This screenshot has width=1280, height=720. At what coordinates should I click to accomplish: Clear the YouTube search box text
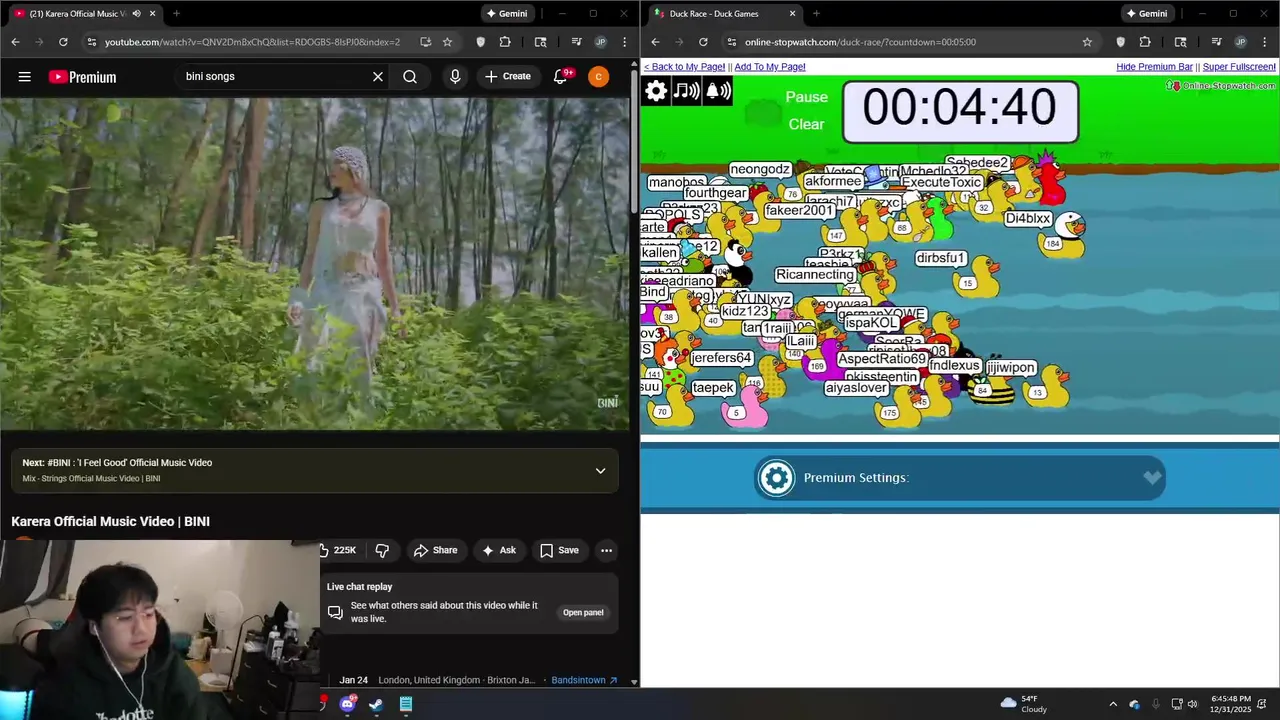(378, 77)
